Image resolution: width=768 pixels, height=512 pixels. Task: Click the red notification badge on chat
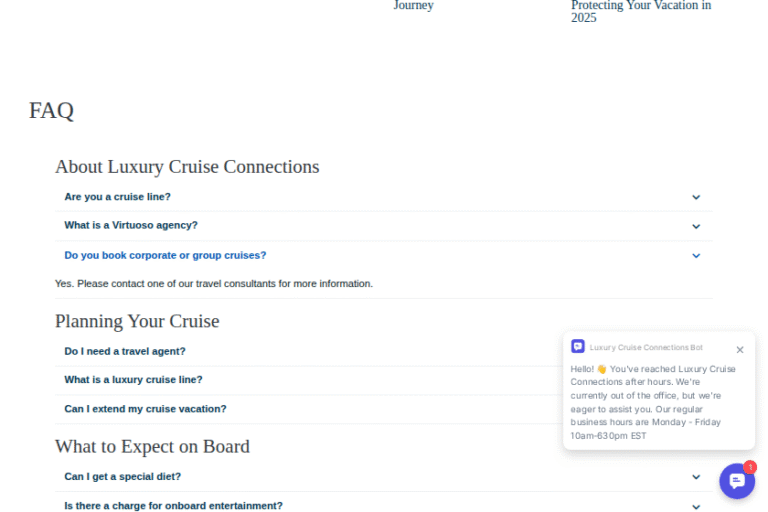tap(750, 467)
